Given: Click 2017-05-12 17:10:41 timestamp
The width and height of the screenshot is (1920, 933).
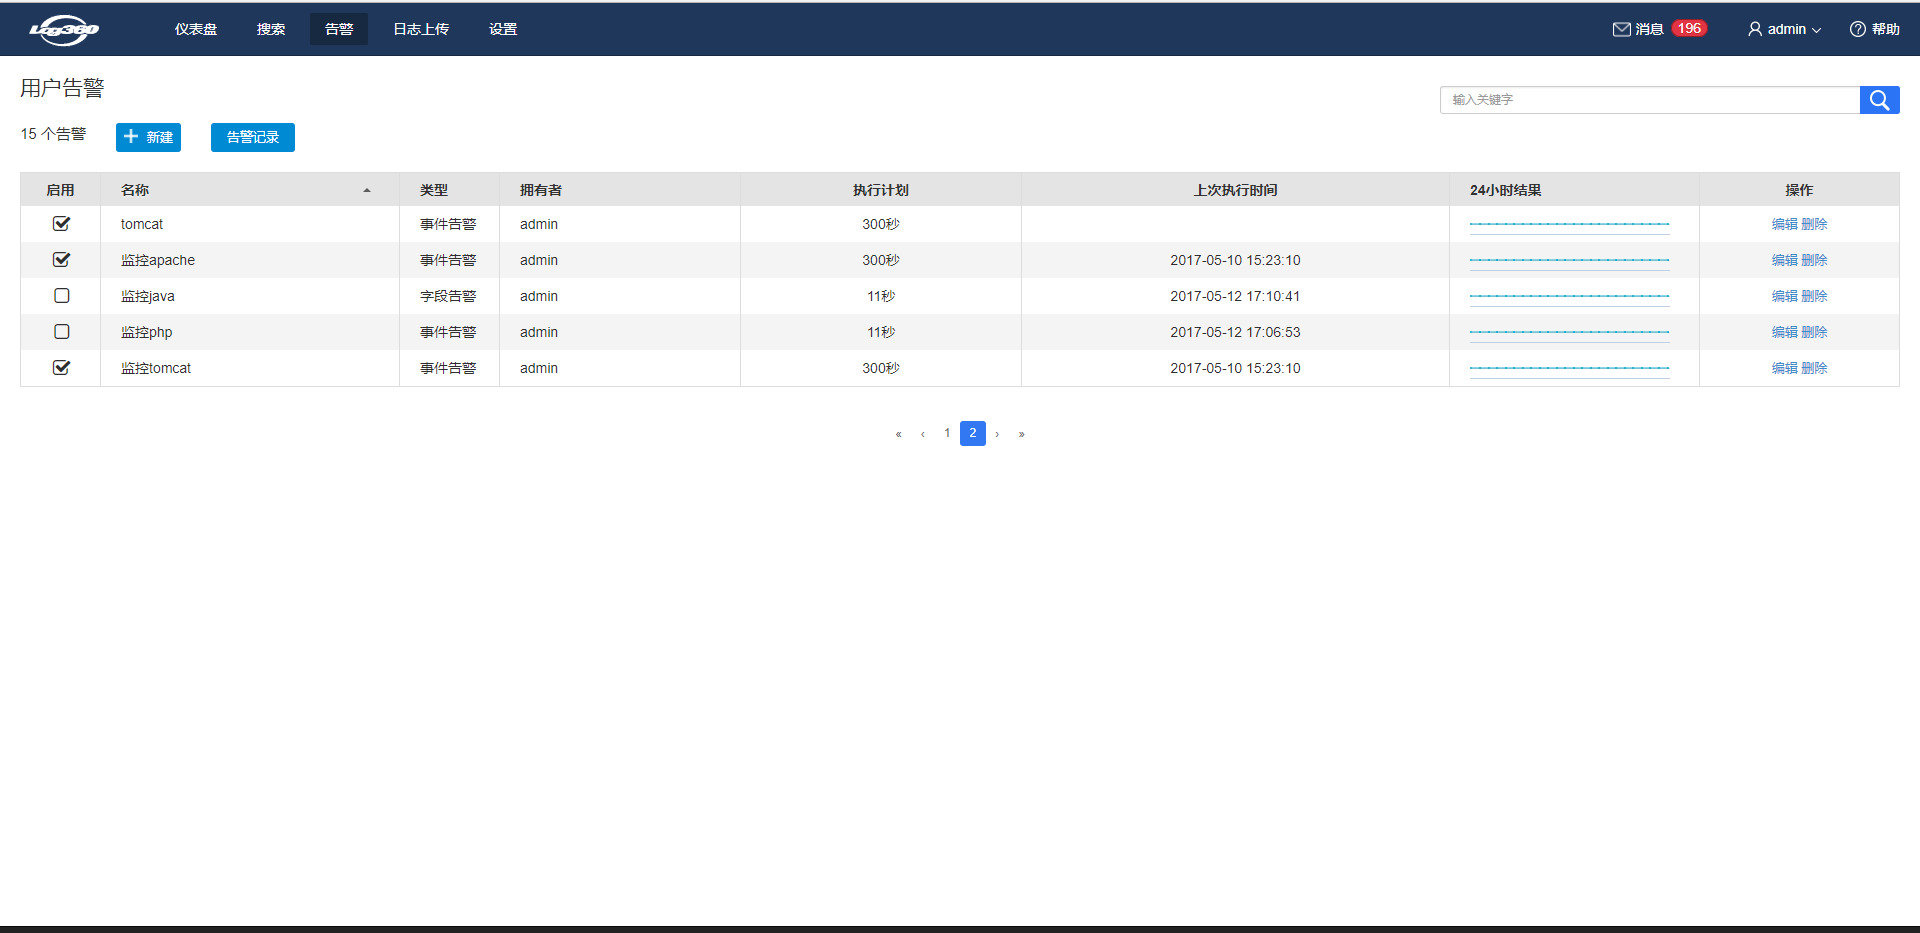Looking at the screenshot, I should click(x=1235, y=296).
